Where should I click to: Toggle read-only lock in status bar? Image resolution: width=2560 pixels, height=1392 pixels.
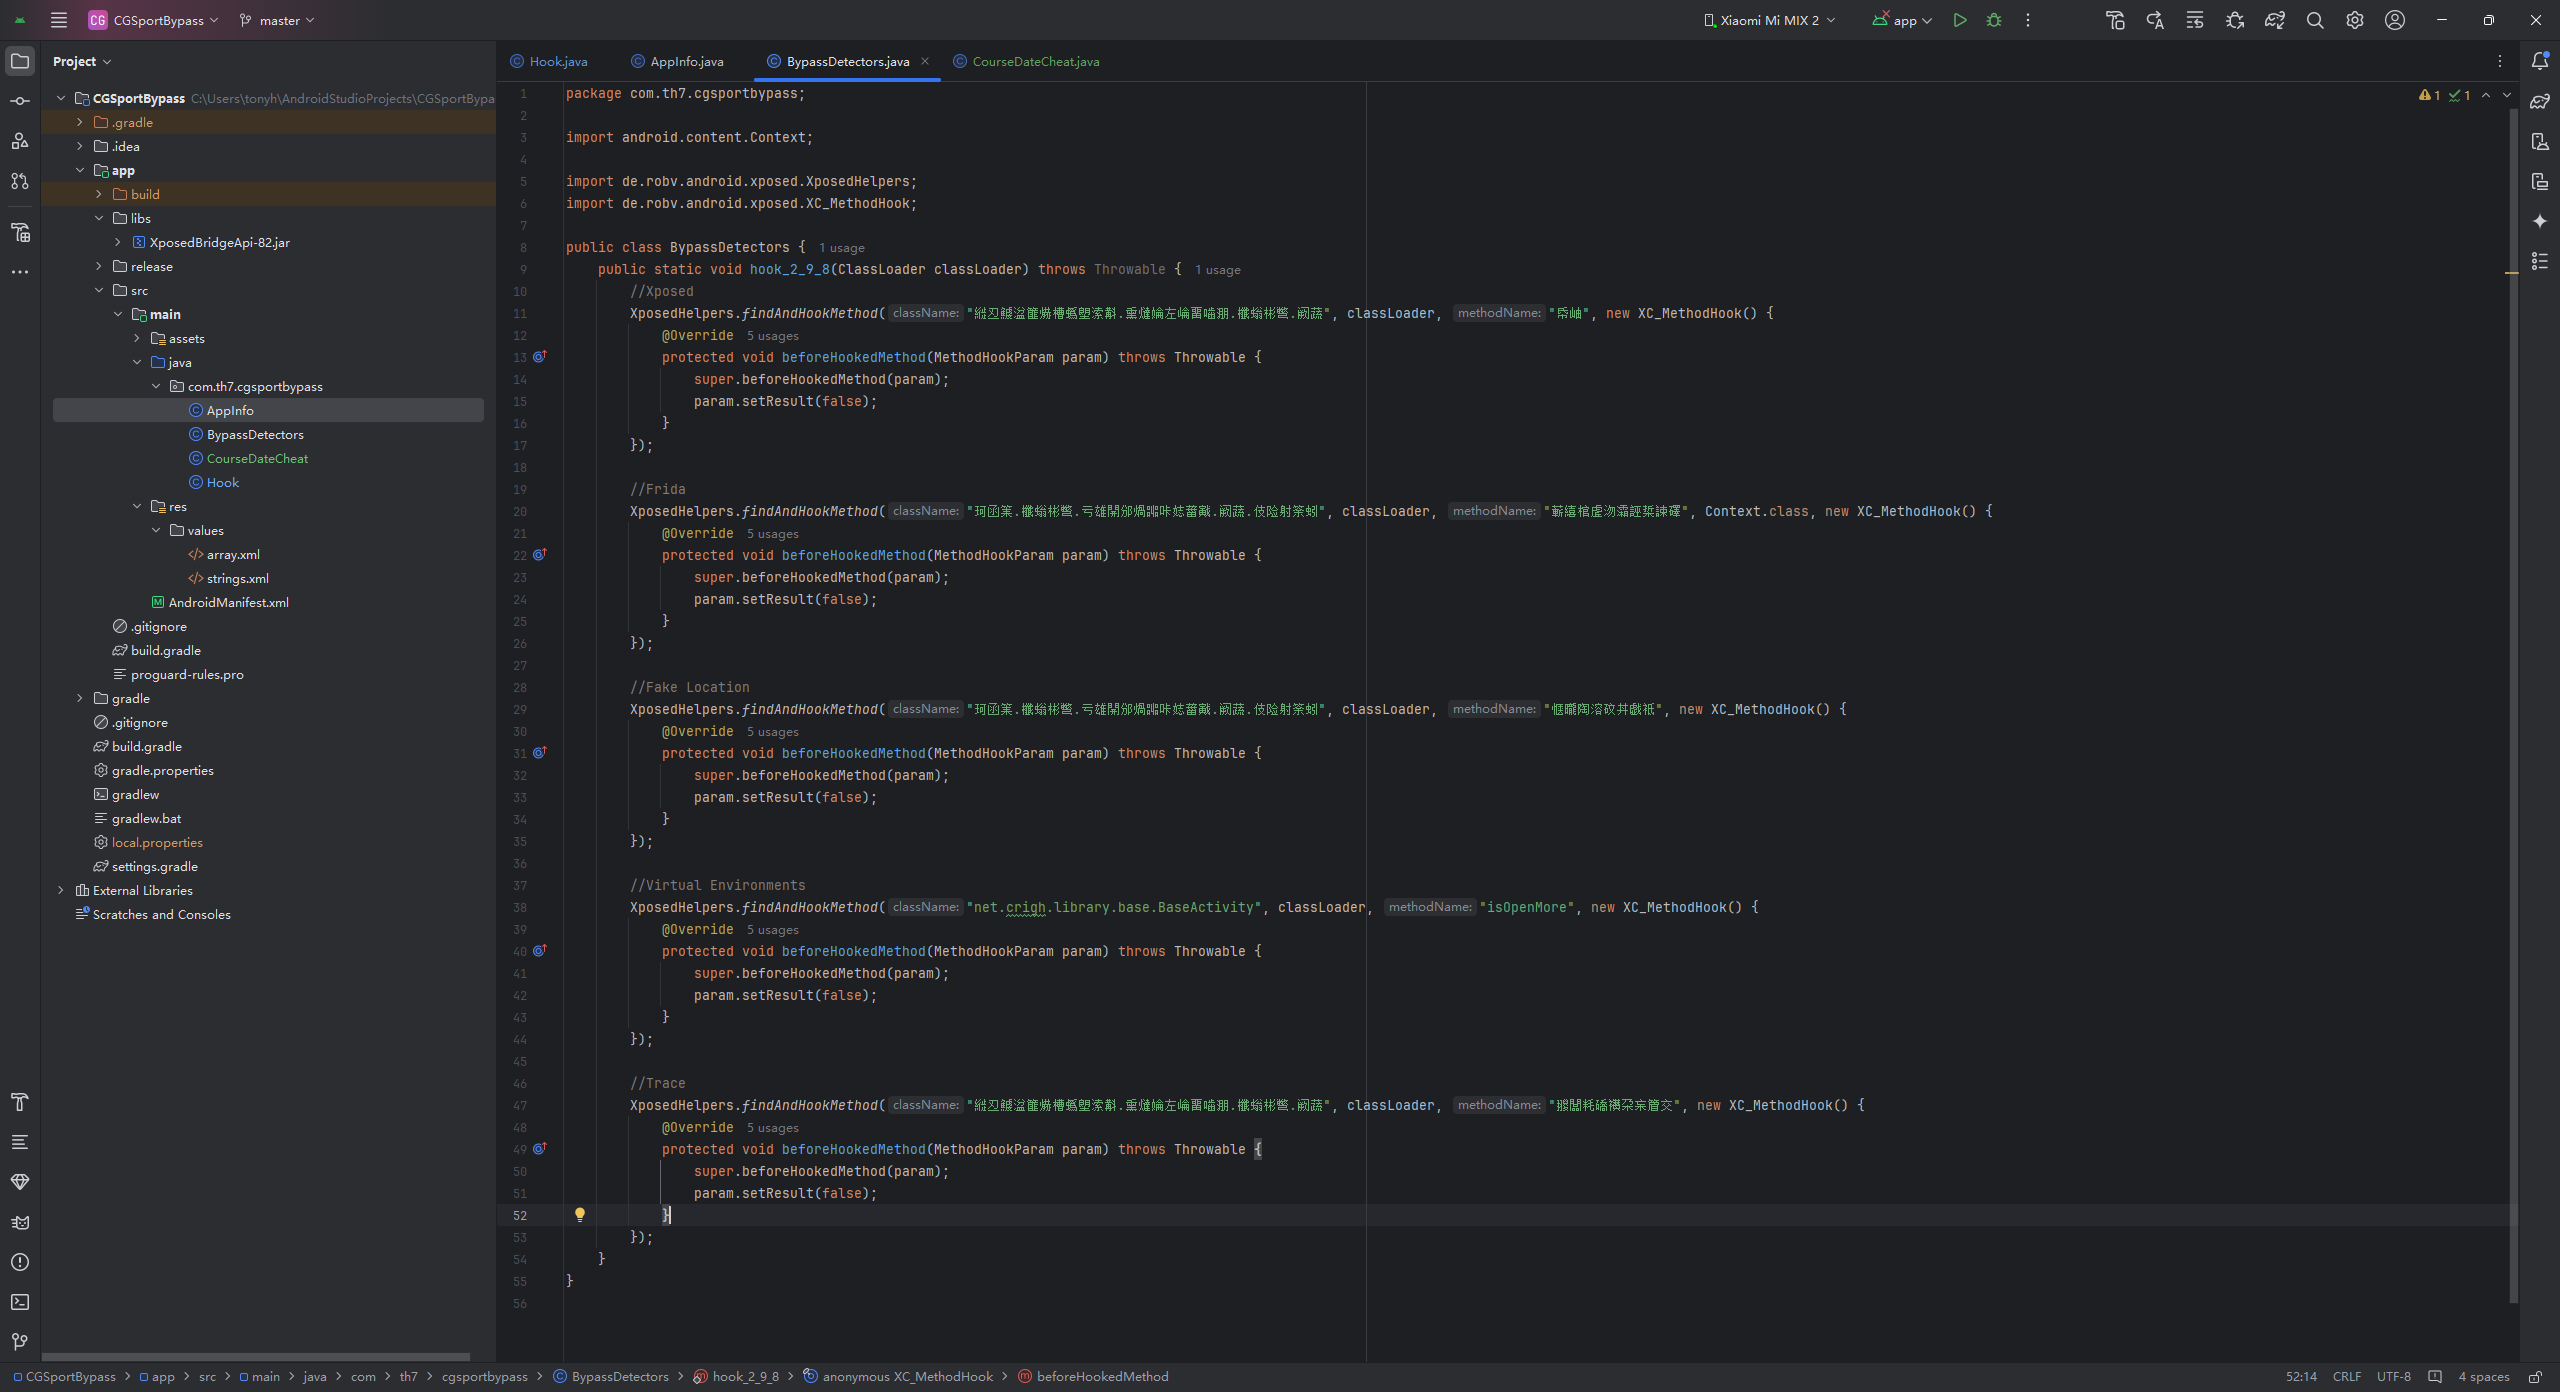2535,1377
